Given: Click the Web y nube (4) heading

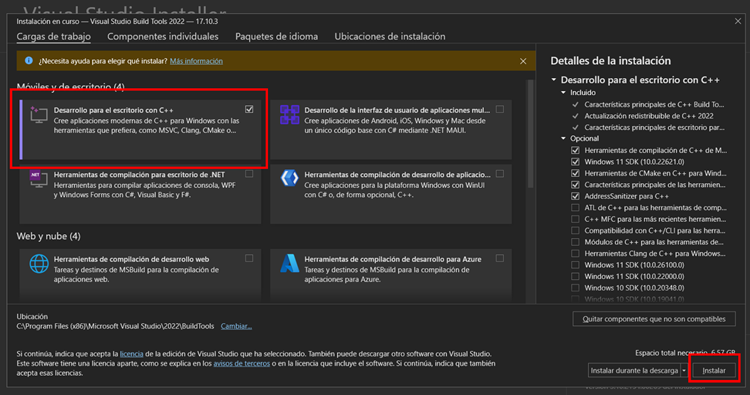Looking at the screenshot, I should 48,236.
